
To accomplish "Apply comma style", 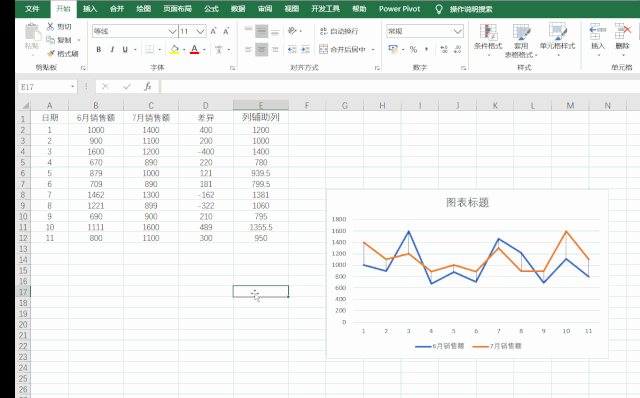I will click(427, 49).
